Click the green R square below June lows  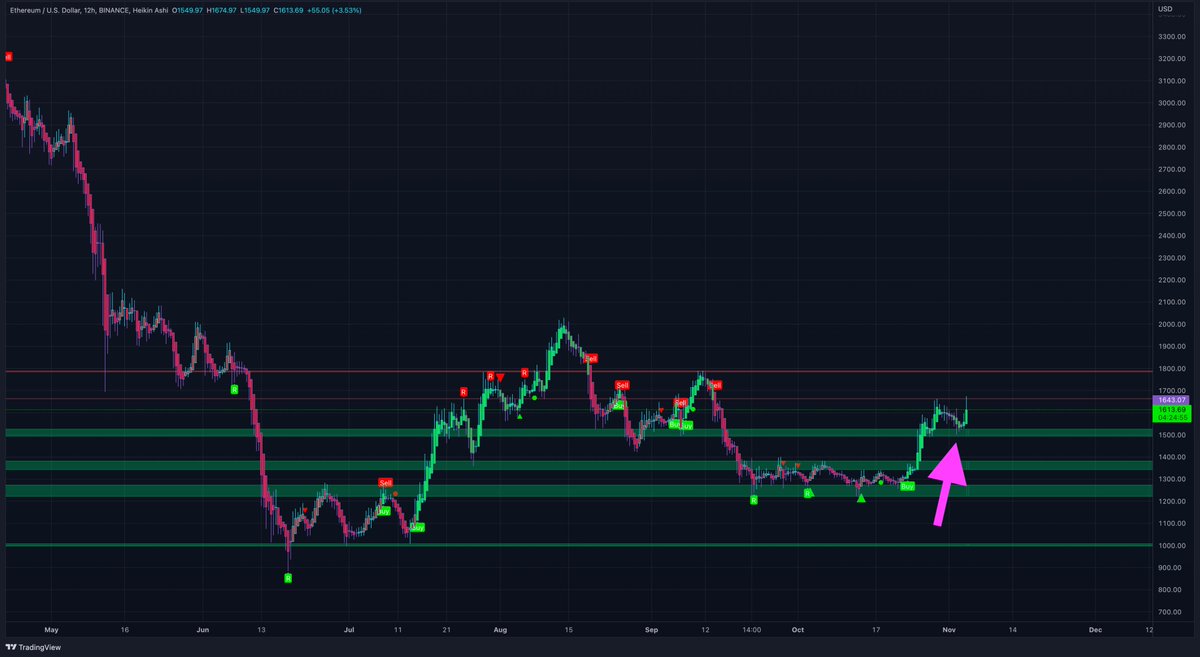click(x=287, y=577)
